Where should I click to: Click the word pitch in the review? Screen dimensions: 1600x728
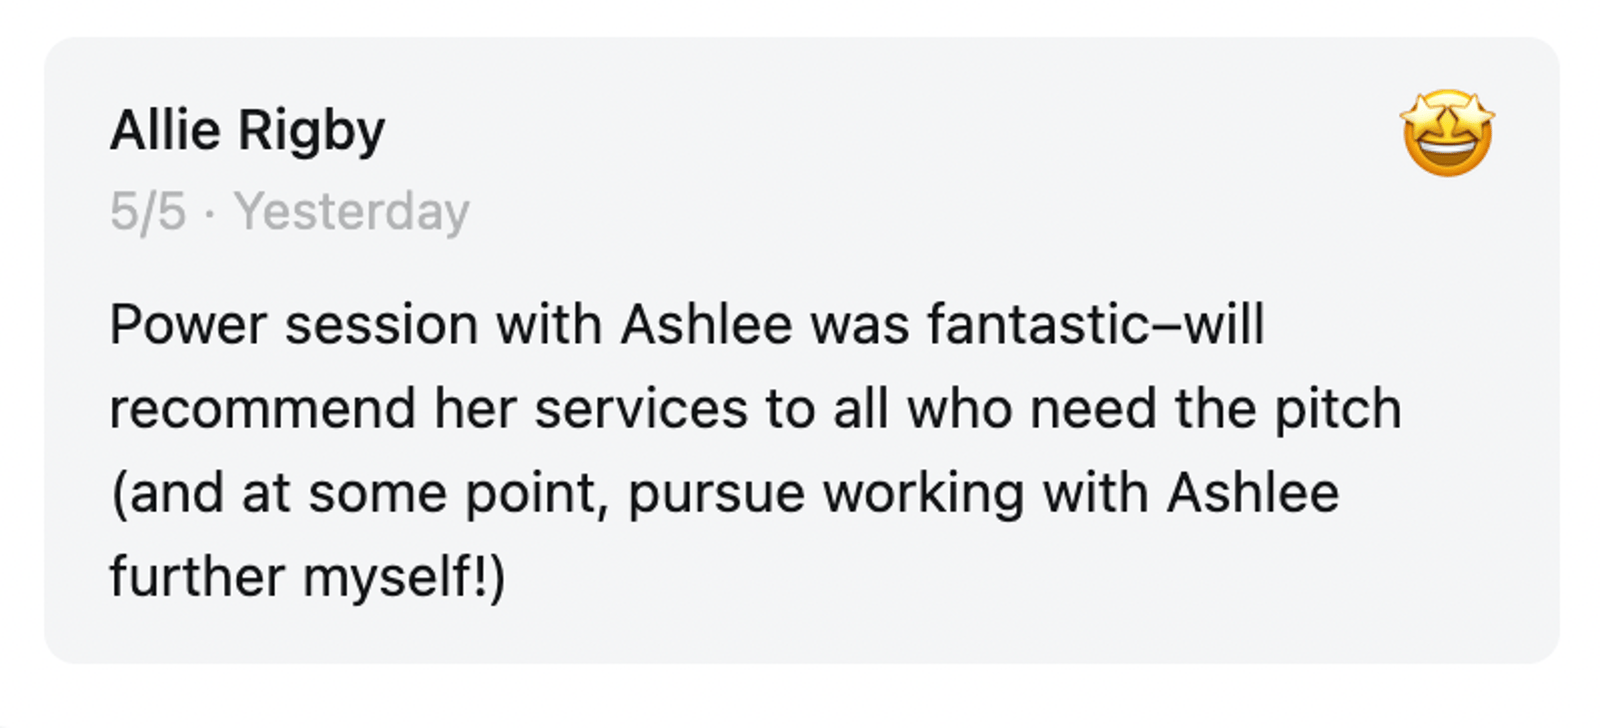point(1337,409)
